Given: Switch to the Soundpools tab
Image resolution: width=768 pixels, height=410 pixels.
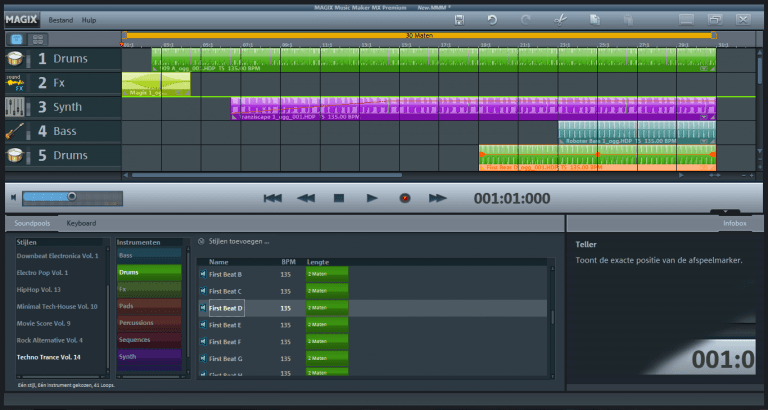Looking at the screenshot, I should [32, 223].
